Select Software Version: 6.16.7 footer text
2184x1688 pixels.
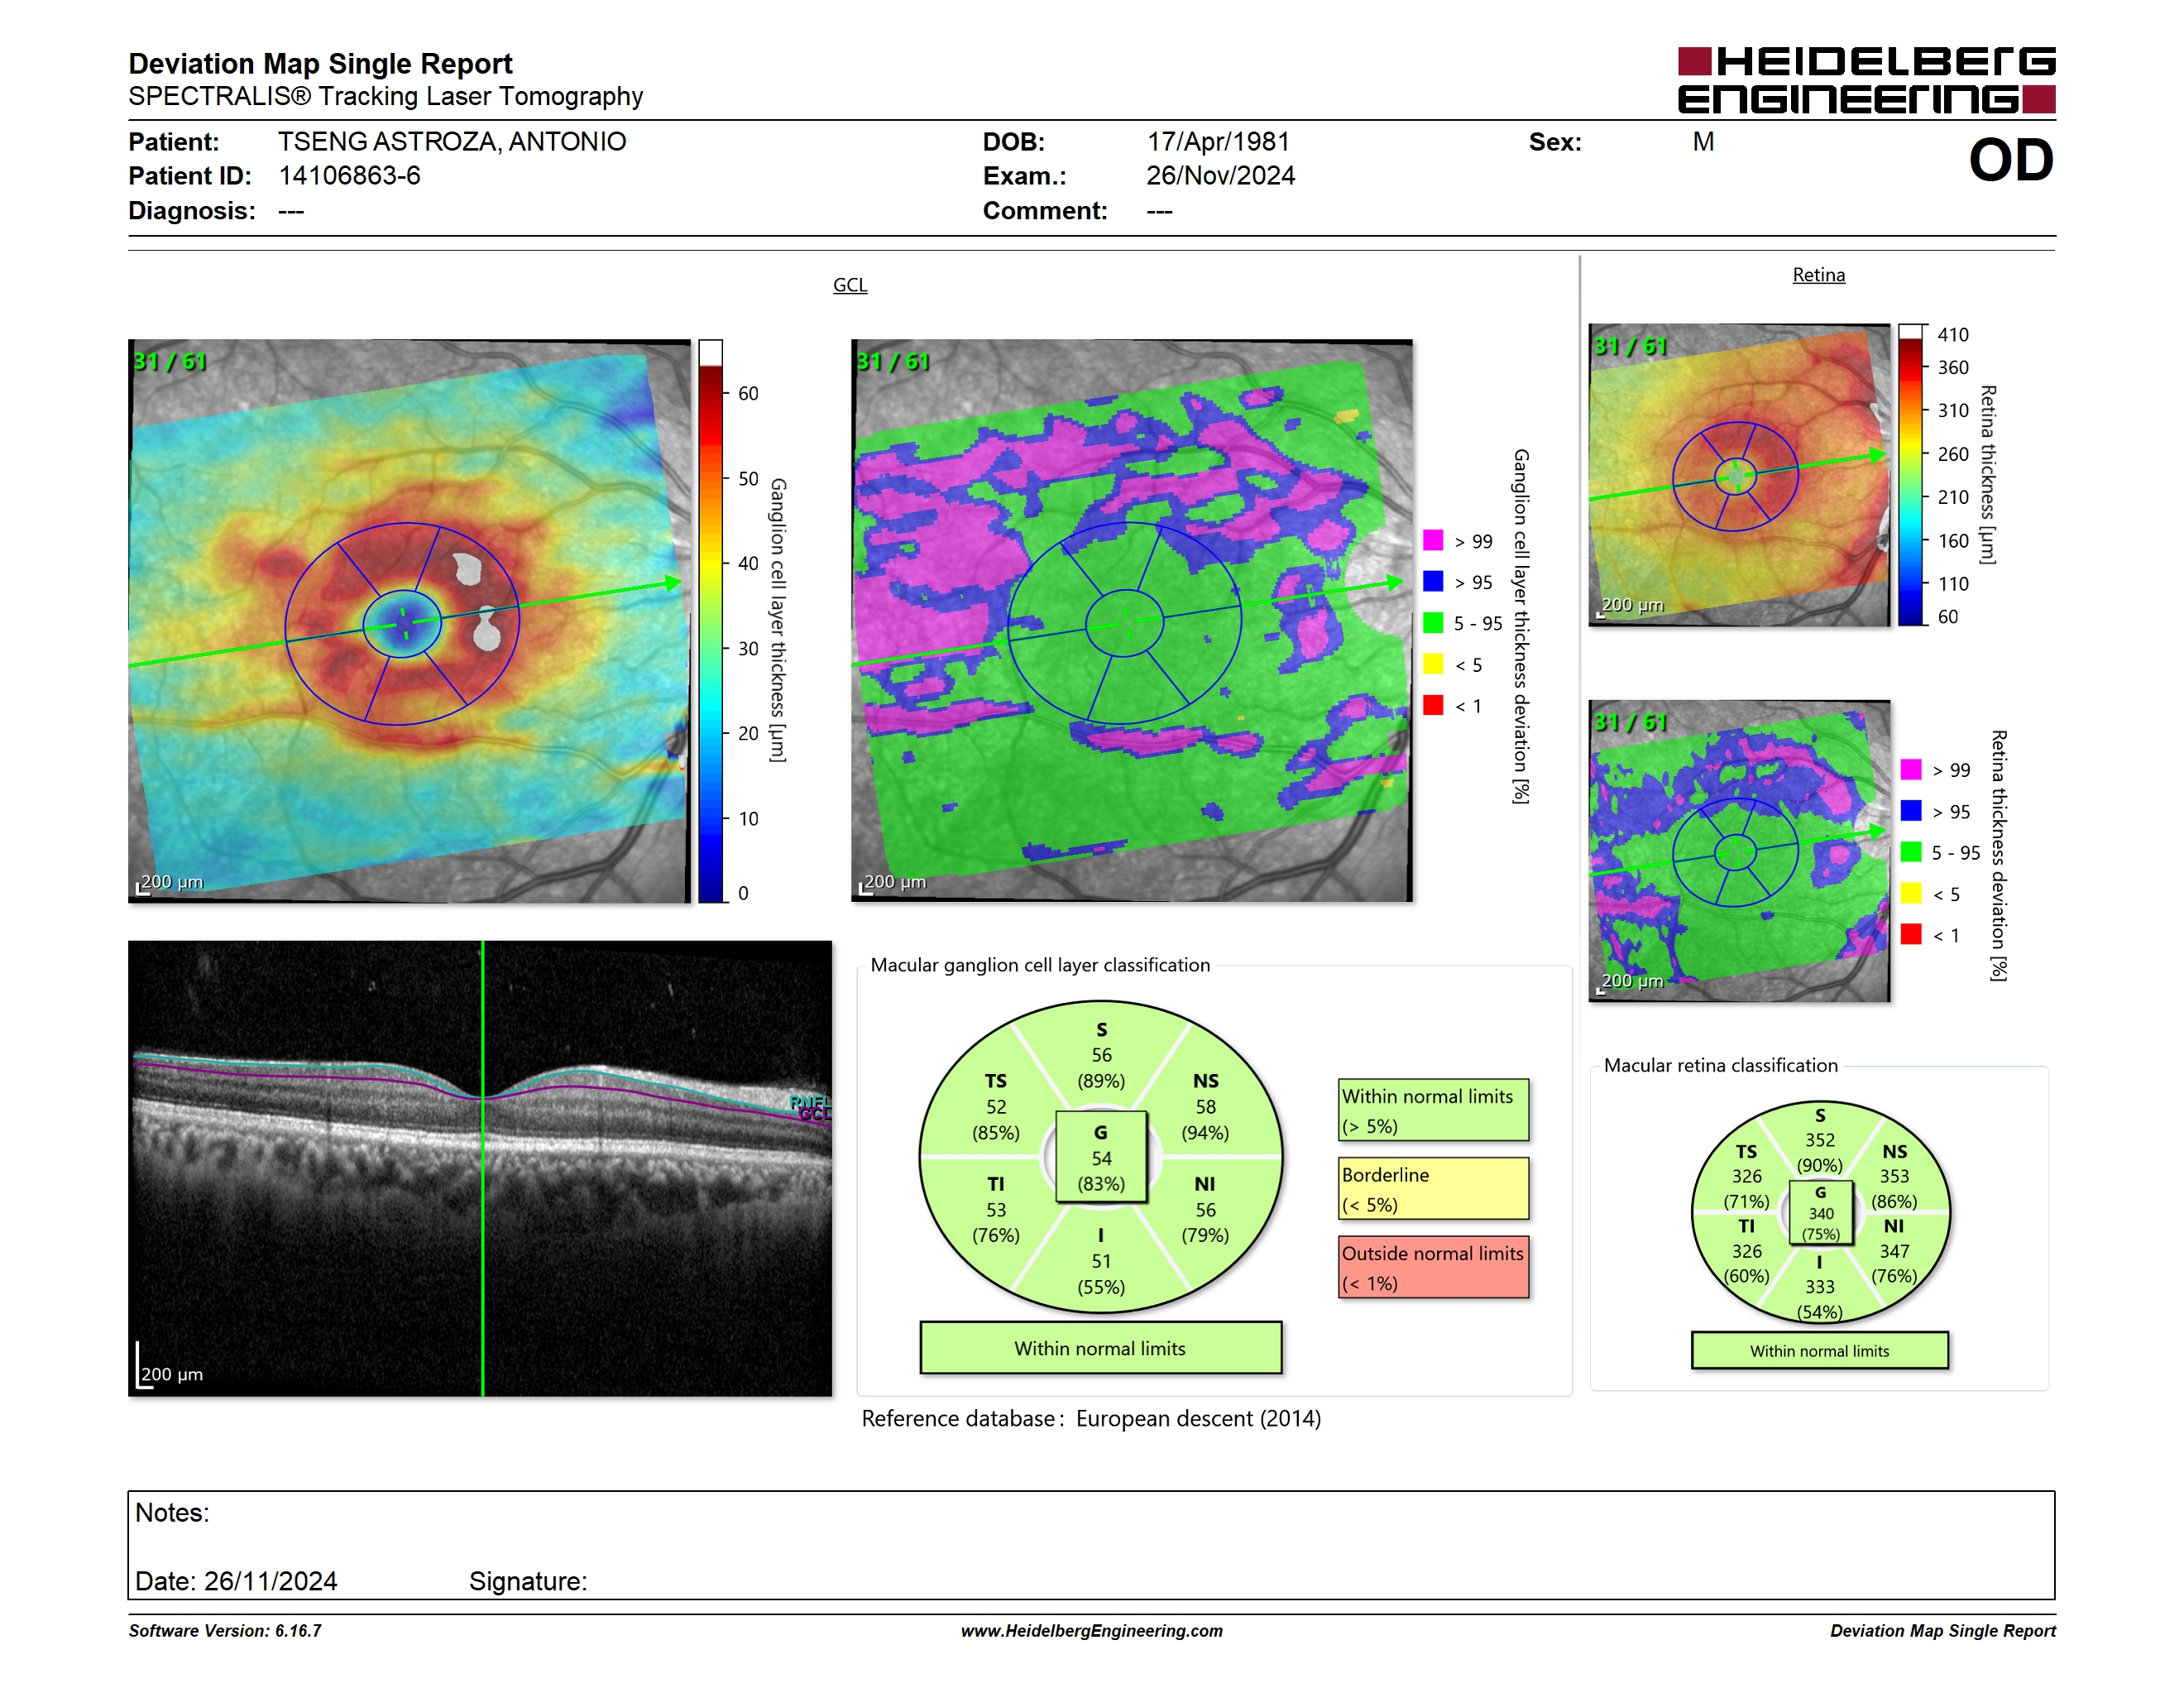click(225, 1631)
